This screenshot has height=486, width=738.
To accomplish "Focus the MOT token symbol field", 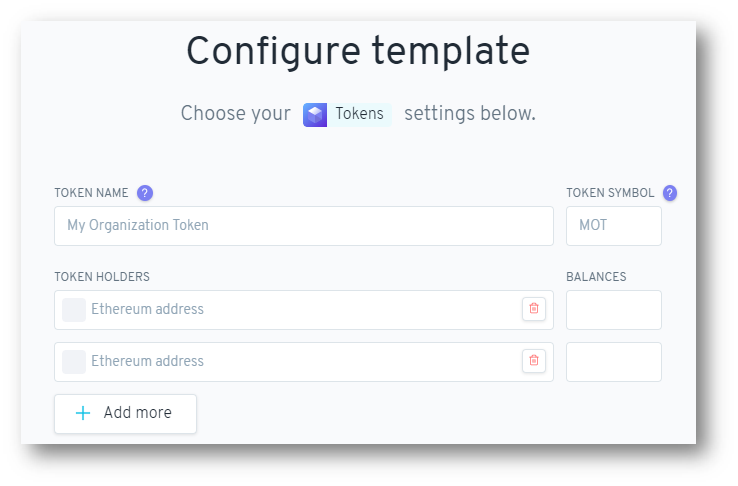I will point(614,226).
